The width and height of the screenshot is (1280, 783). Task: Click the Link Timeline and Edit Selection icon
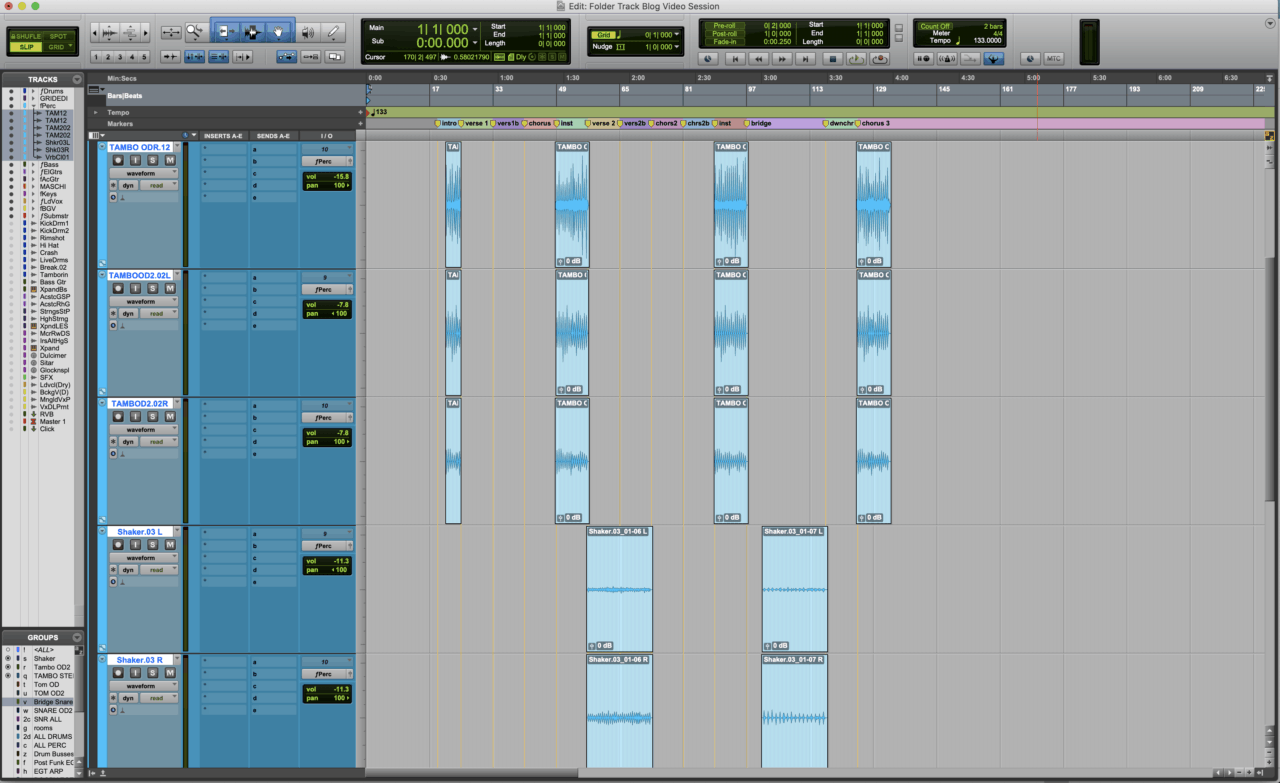pyautogui.click(x=218, y=56)
